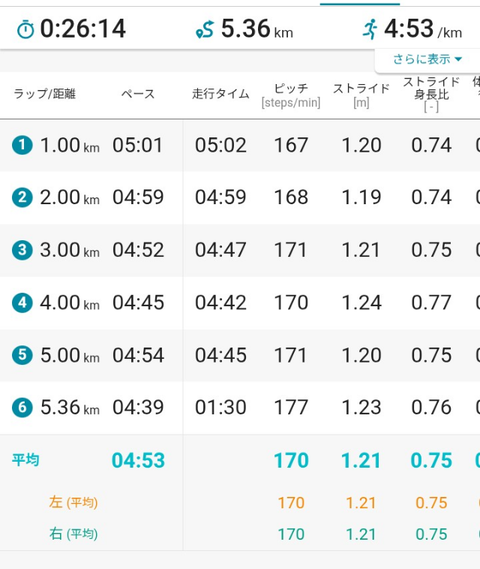Viewport: 480px width, 569px height.
Task: Click lap 6 run time 01:30
Action: pos(221,407)
